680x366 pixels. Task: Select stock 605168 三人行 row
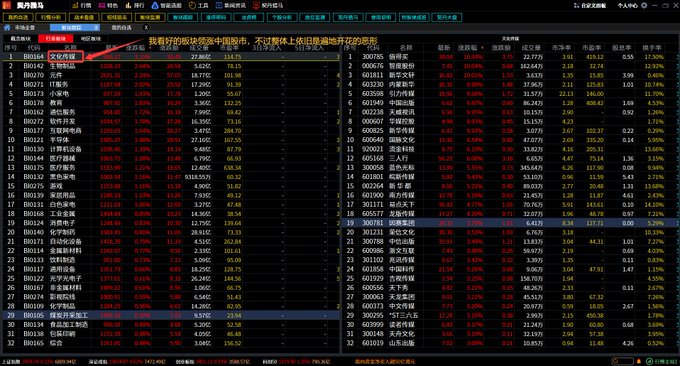510,158
